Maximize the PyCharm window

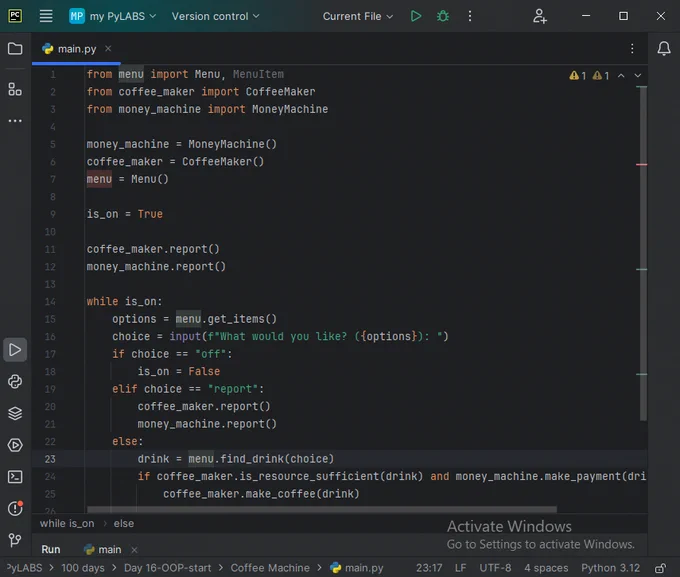[x=623, y=16]
